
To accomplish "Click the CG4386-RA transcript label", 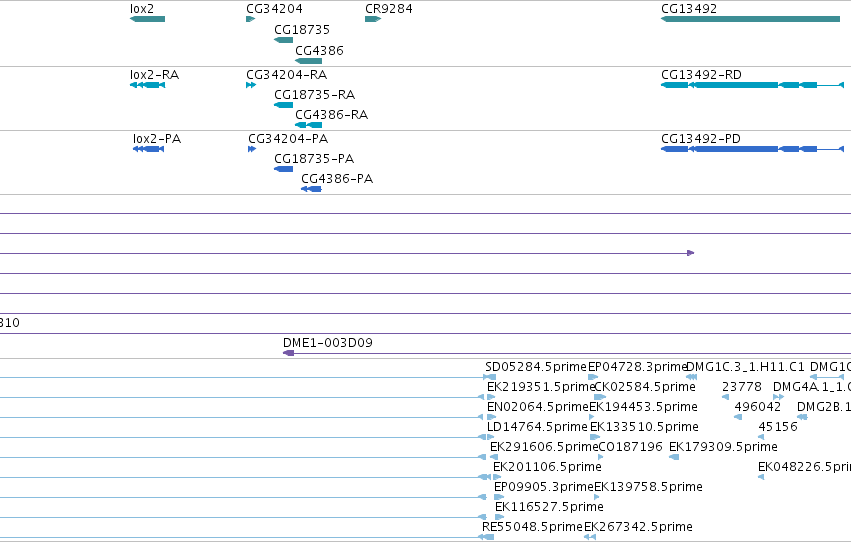I will 332,114.
